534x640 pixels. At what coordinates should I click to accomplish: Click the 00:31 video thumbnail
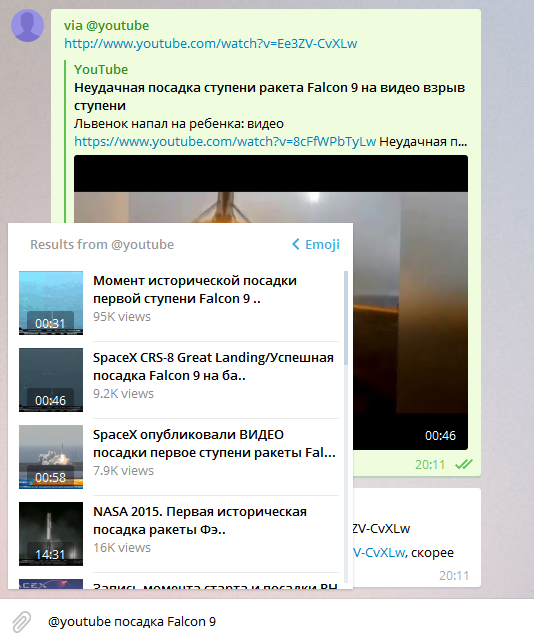51,303
